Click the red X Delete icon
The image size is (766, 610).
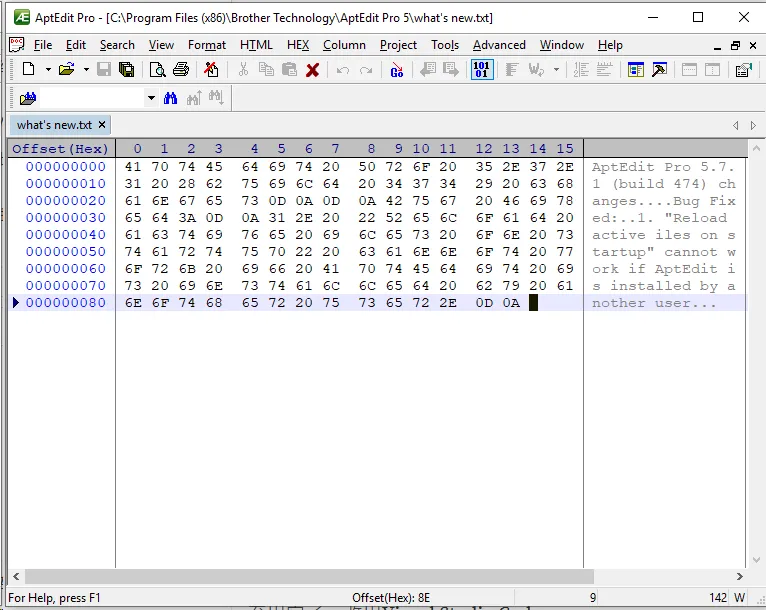(313, 69)
